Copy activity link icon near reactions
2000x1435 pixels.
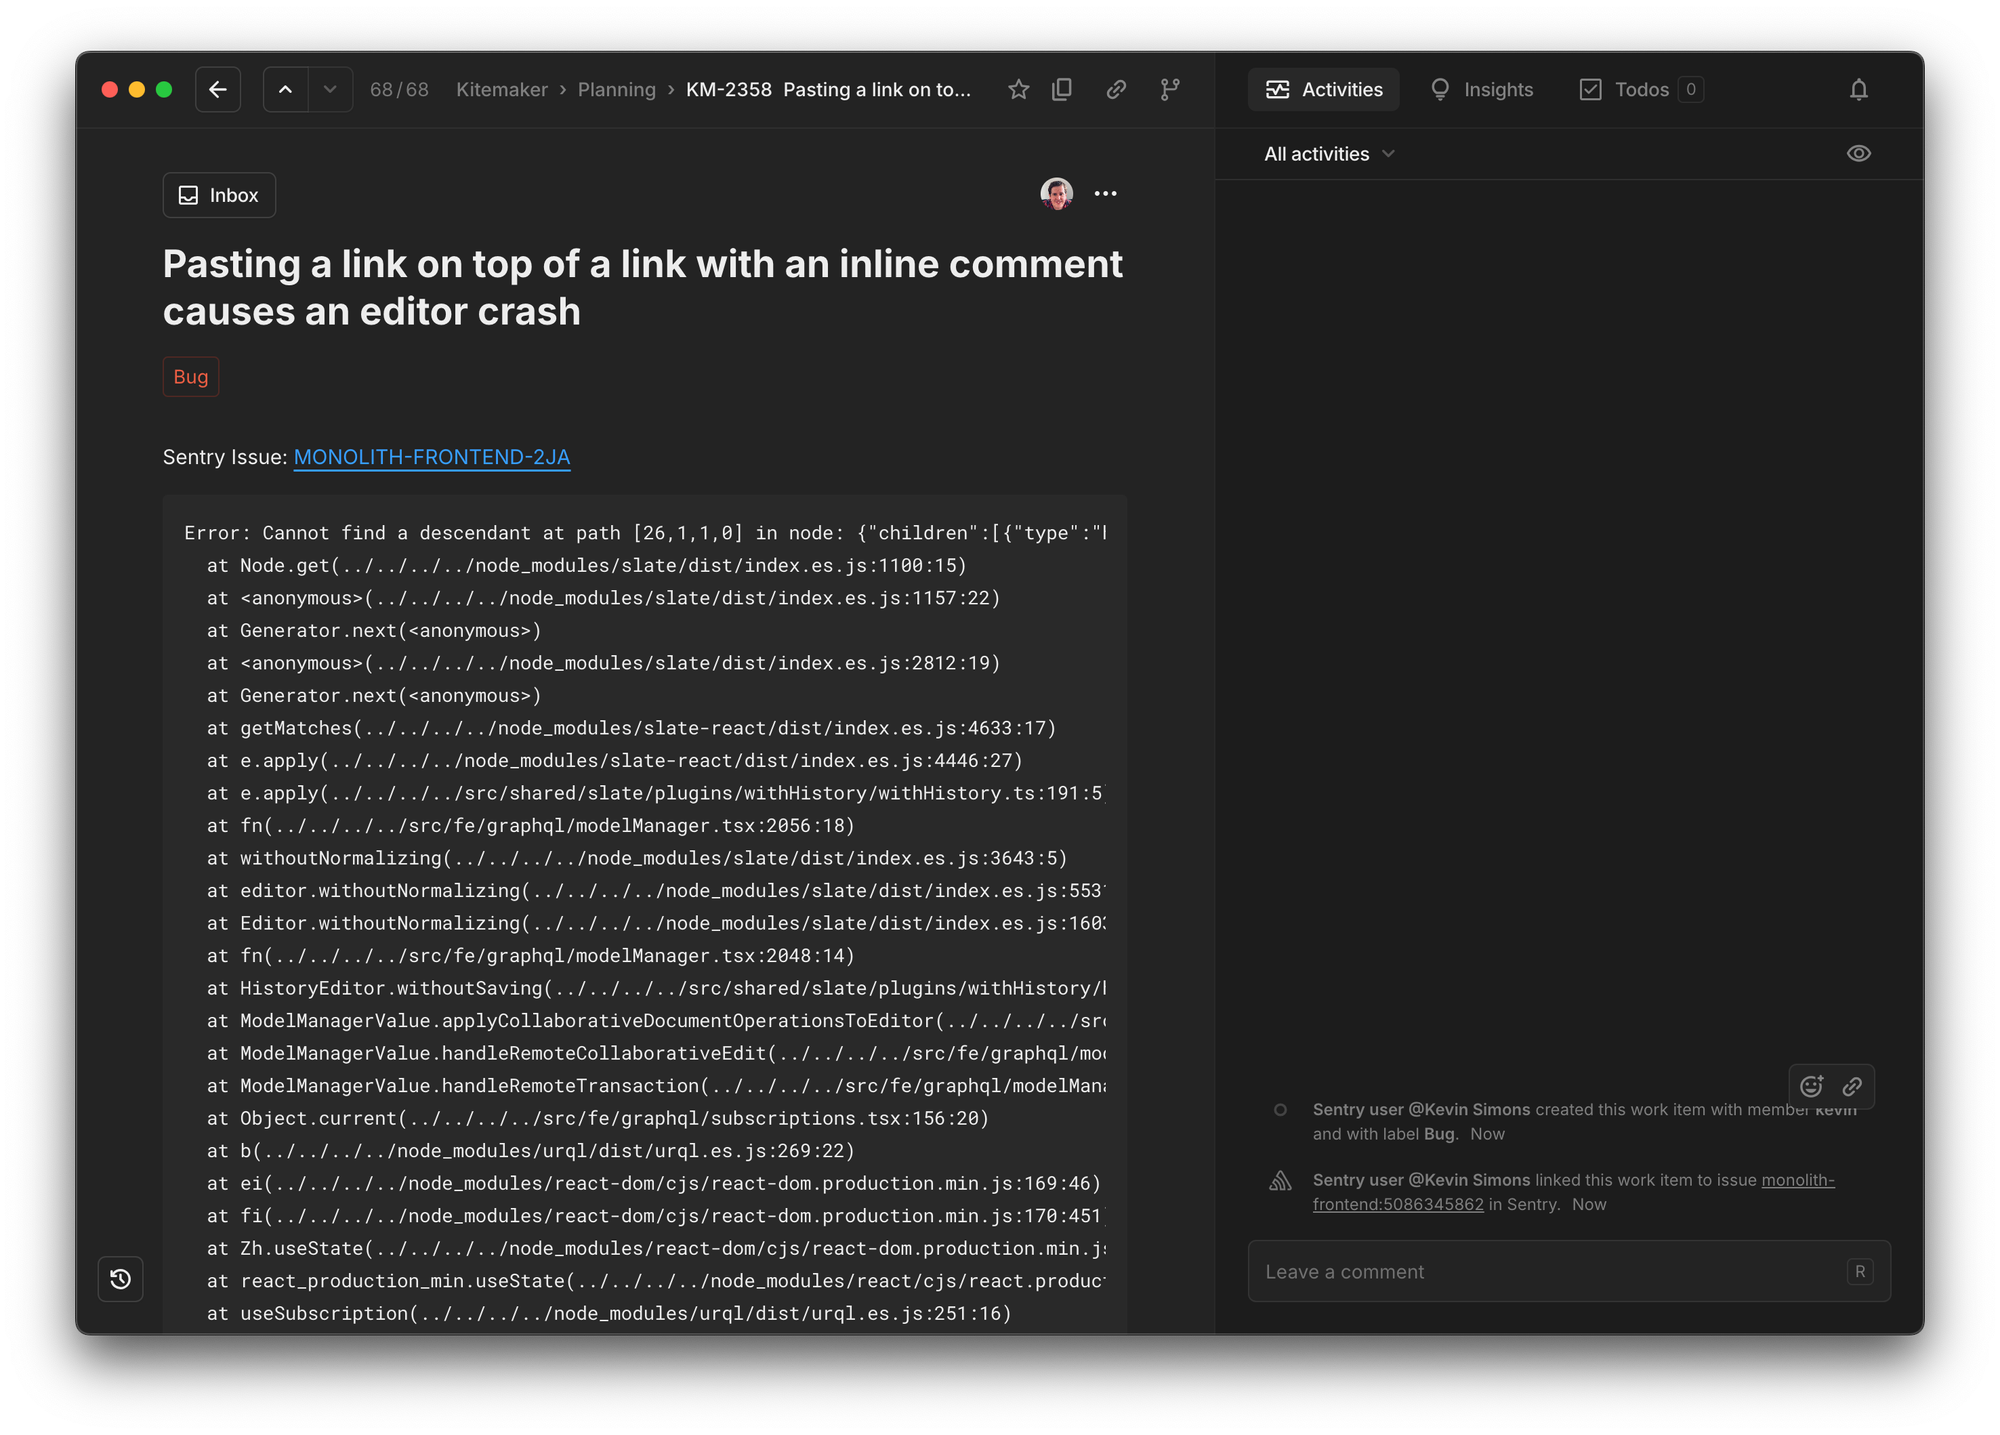click(x=1852, y=1086)
